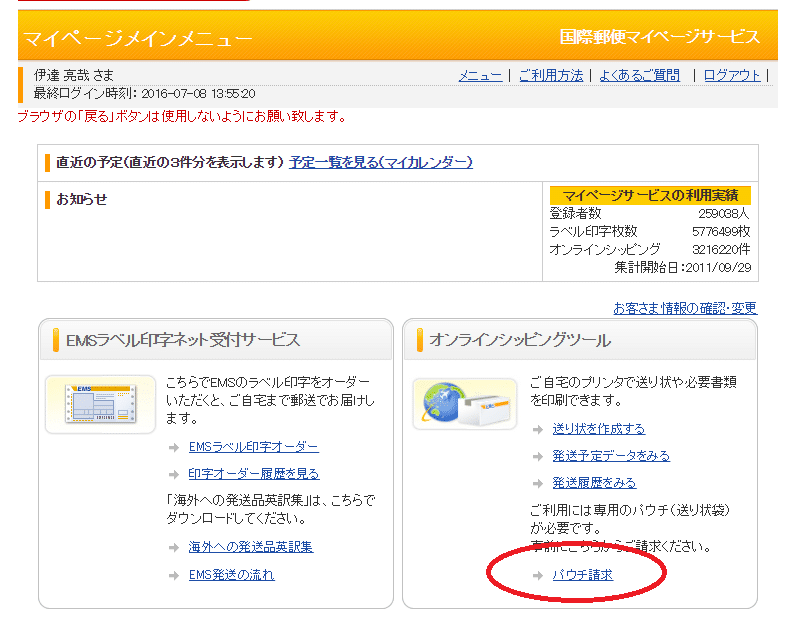Open EMS発送の流れ link
The width and height of the screenshot is (788, 619).
[232, 575]
